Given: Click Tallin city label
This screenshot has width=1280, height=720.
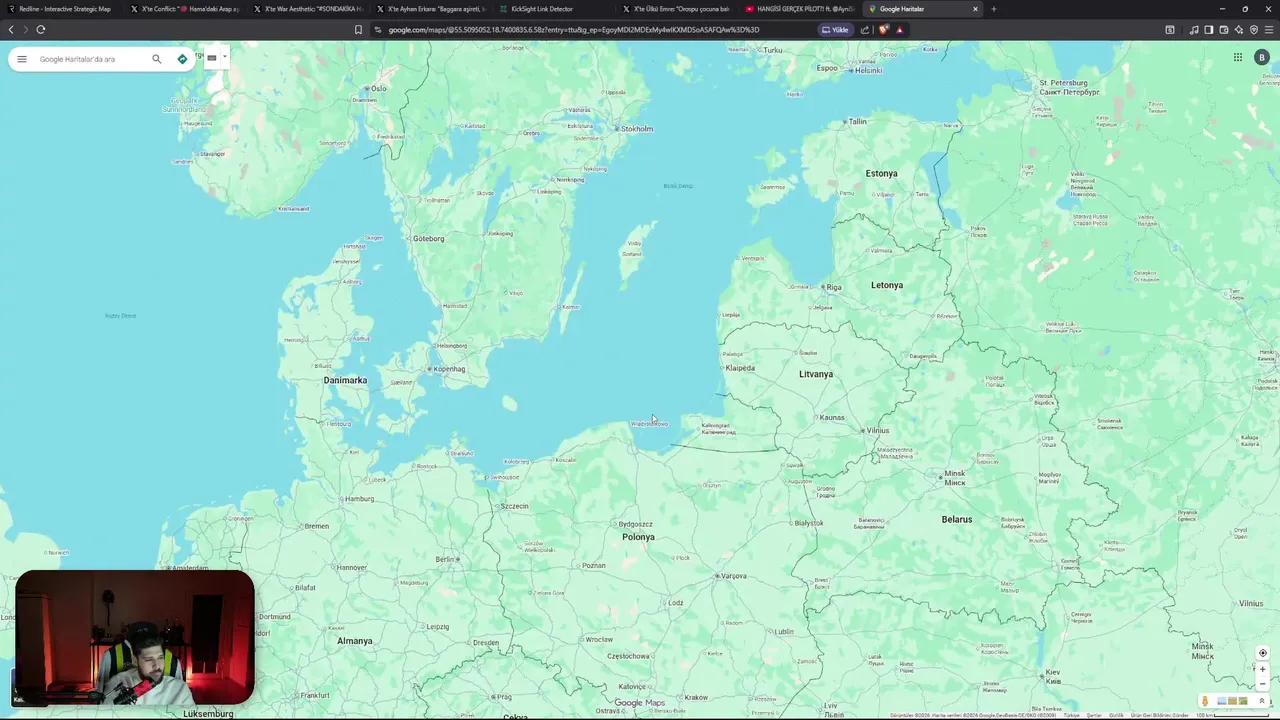Looking at the screenshot, I should pyautogui.click(x=857, y=122).
